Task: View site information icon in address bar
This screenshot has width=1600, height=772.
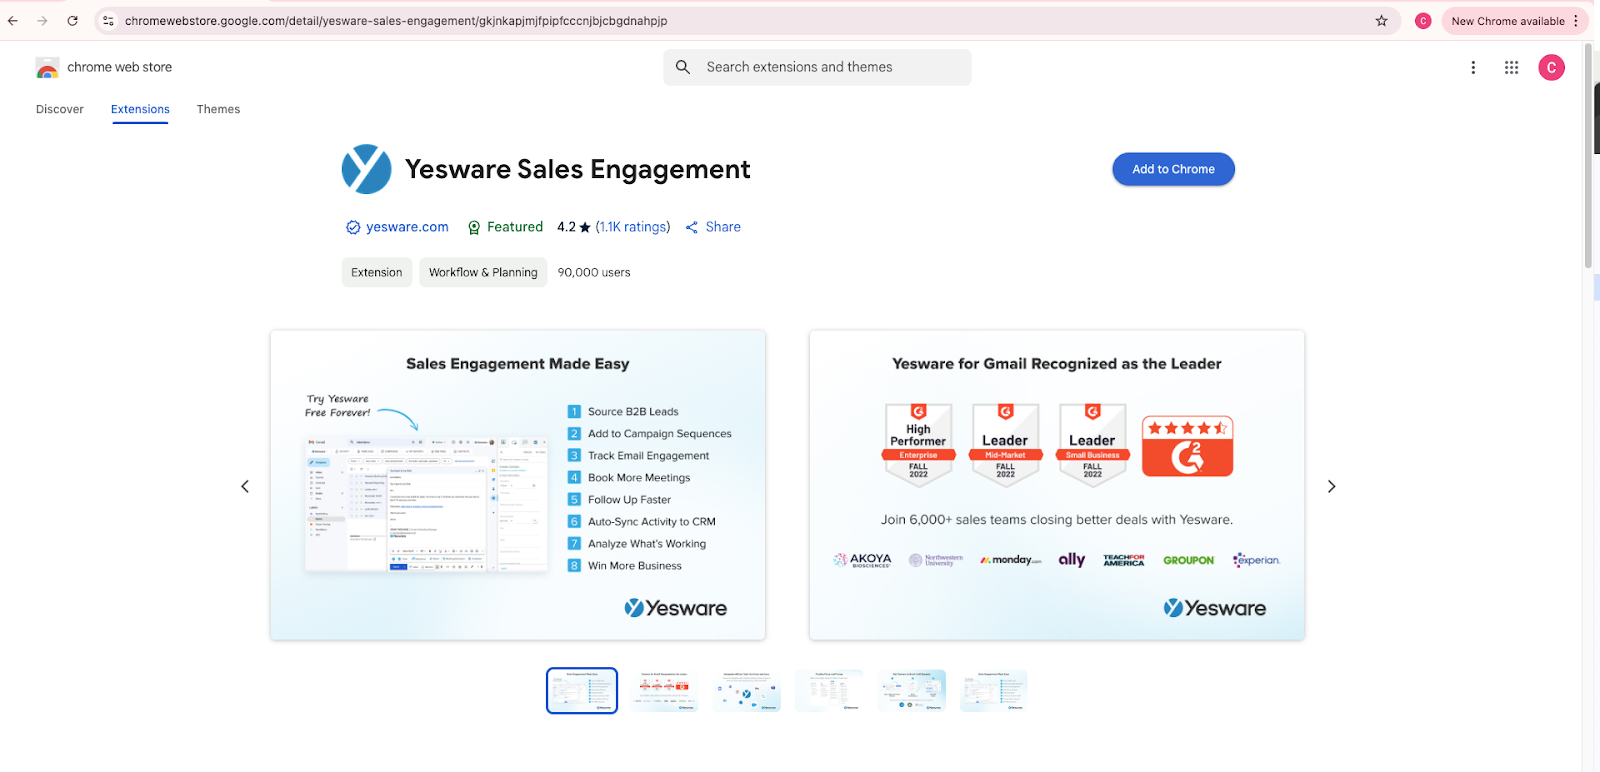Action: [108, 21]
